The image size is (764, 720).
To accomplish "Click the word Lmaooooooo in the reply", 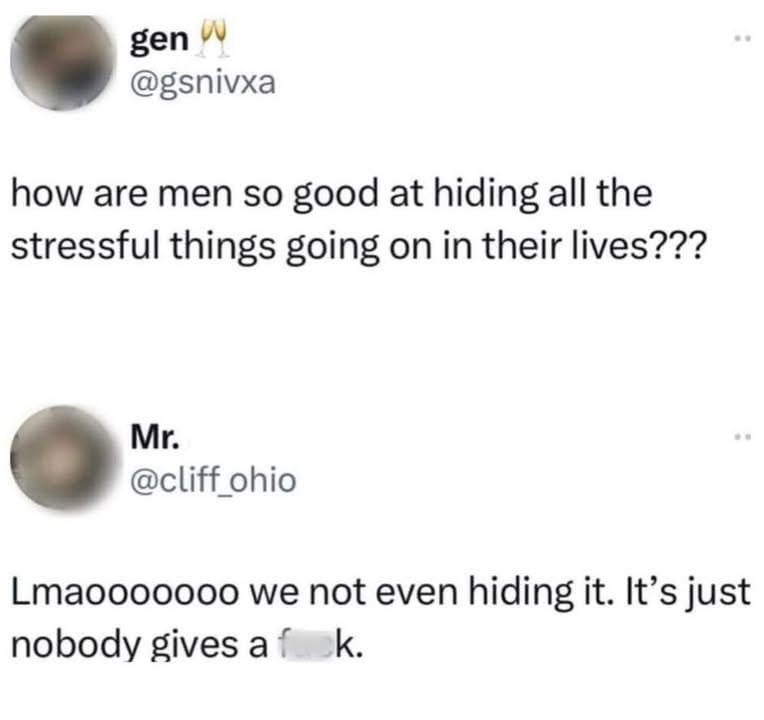I will pyautogui.click(x=125, y=593).
